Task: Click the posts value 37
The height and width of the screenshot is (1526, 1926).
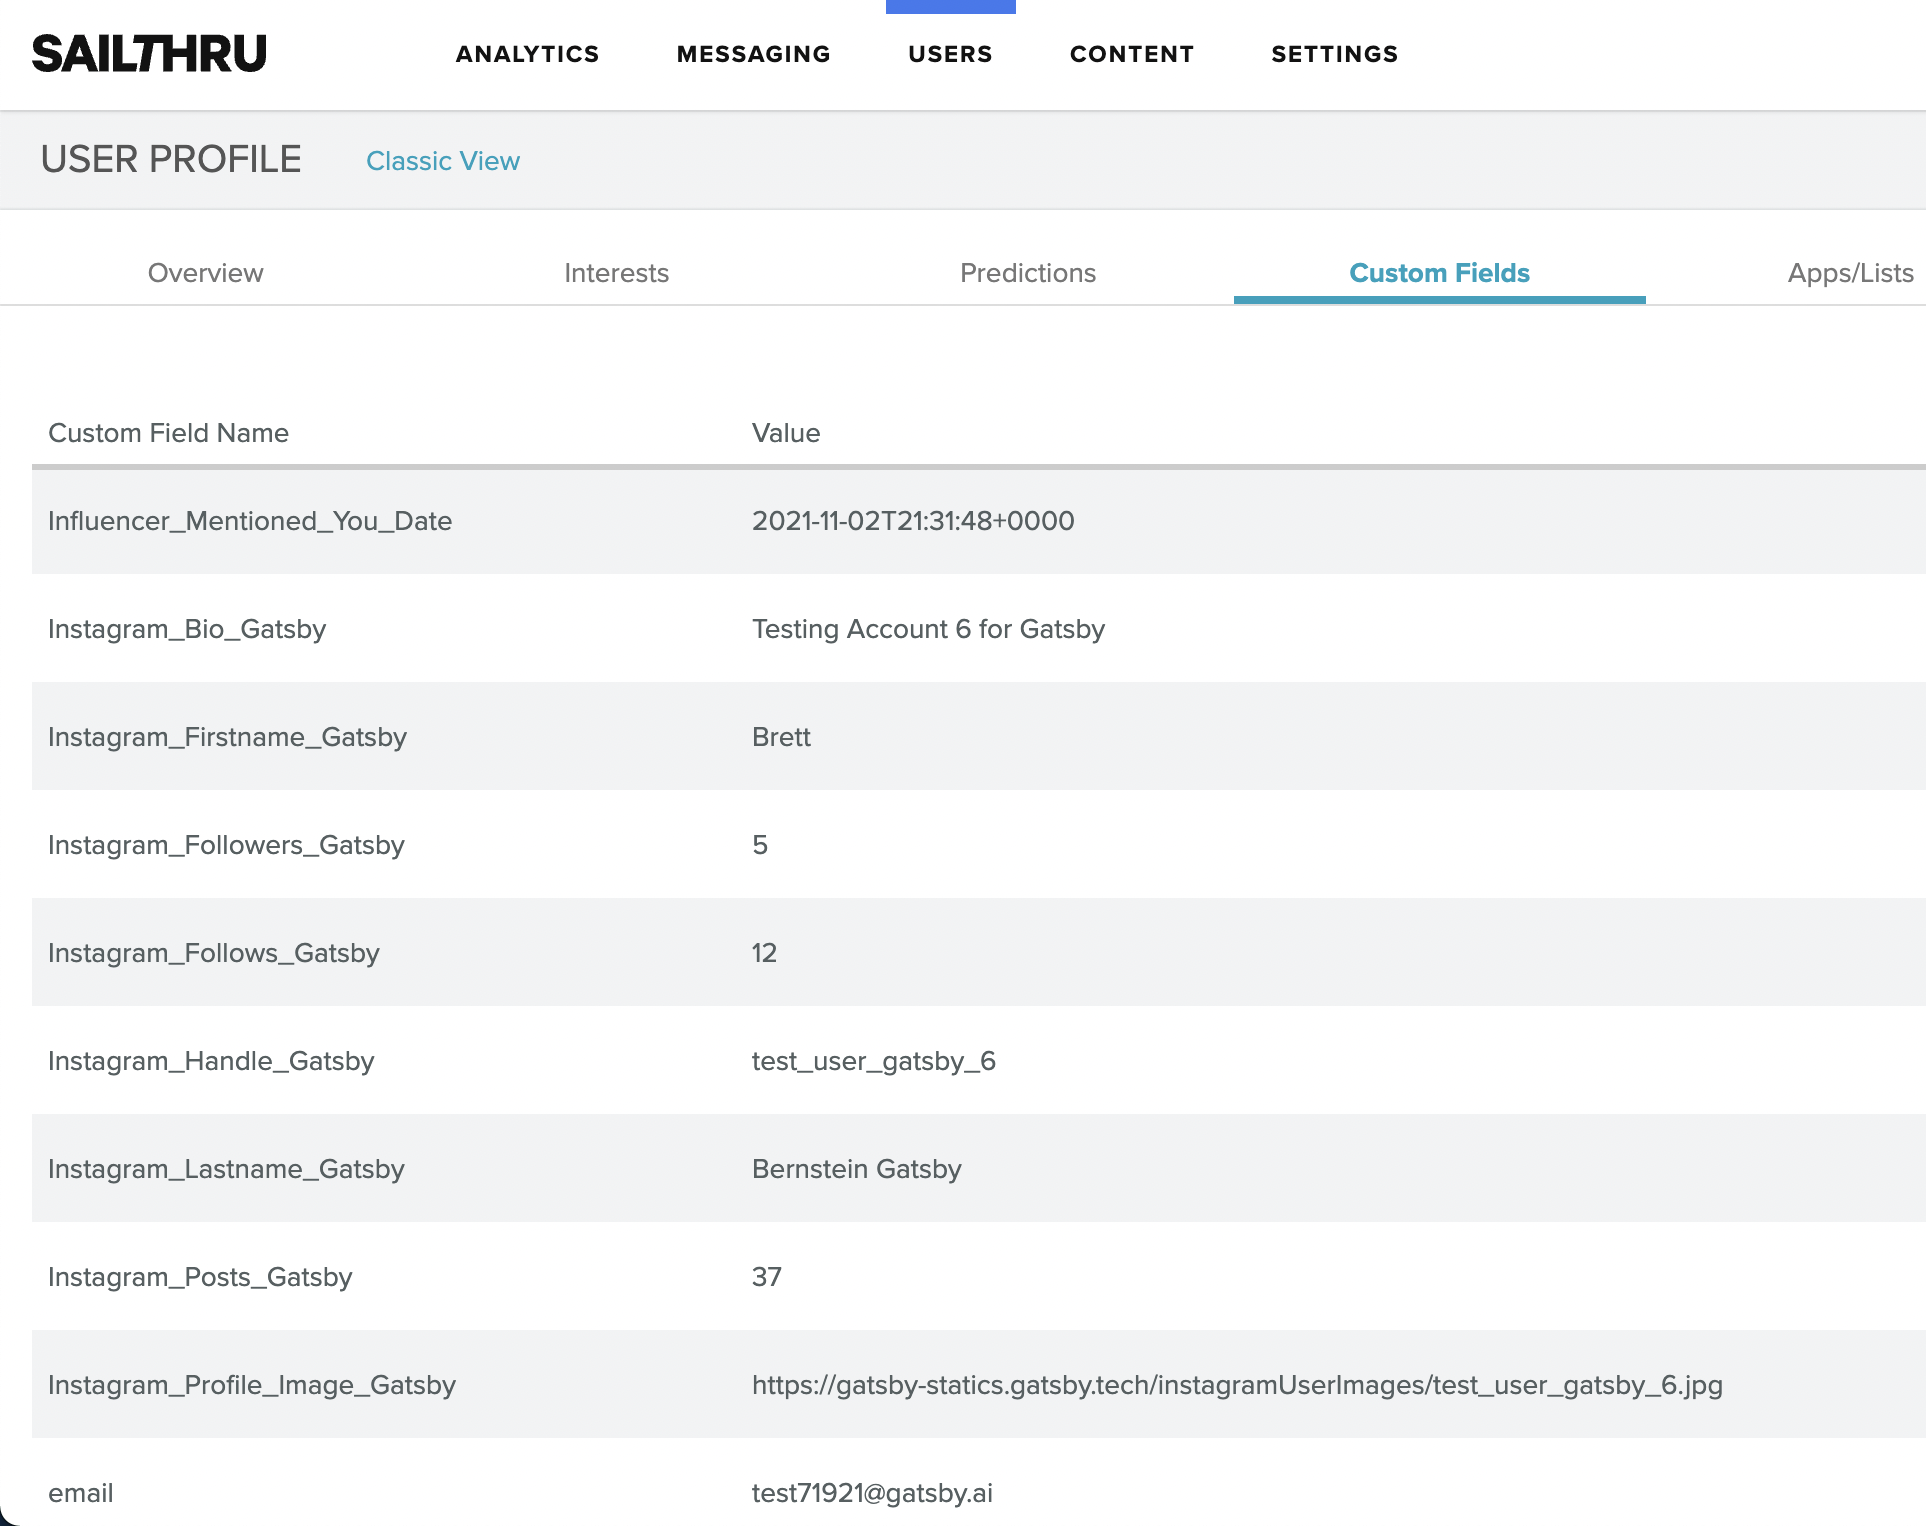Action: point(767,1277)
